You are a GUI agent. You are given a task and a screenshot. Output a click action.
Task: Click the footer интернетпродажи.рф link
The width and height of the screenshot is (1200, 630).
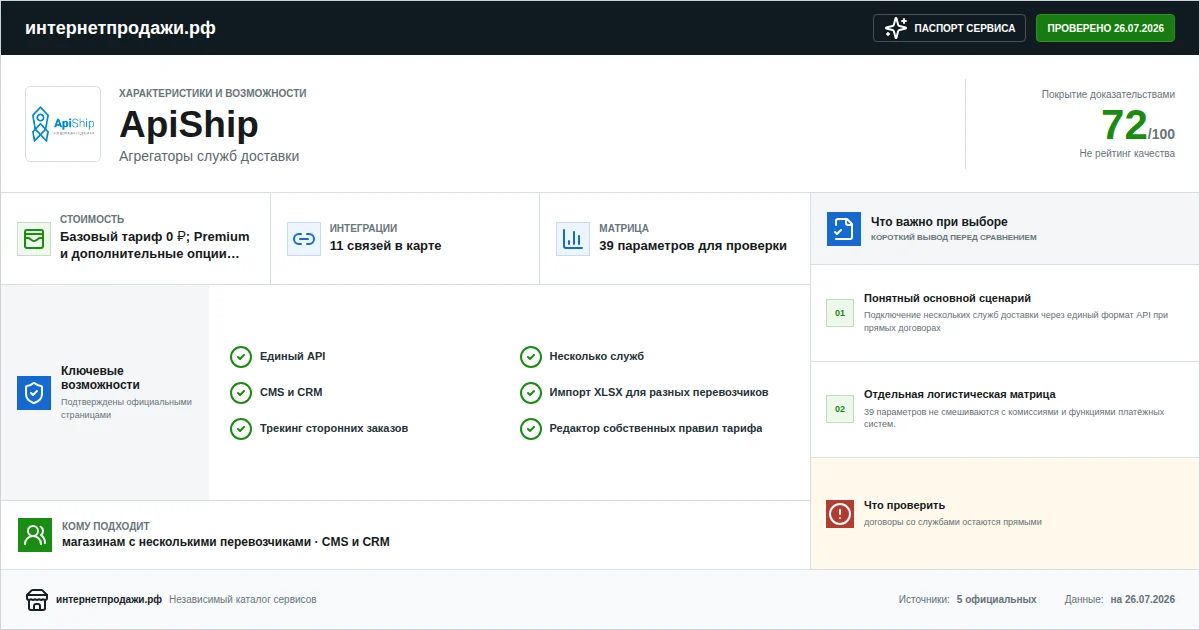tap(109, 600)
